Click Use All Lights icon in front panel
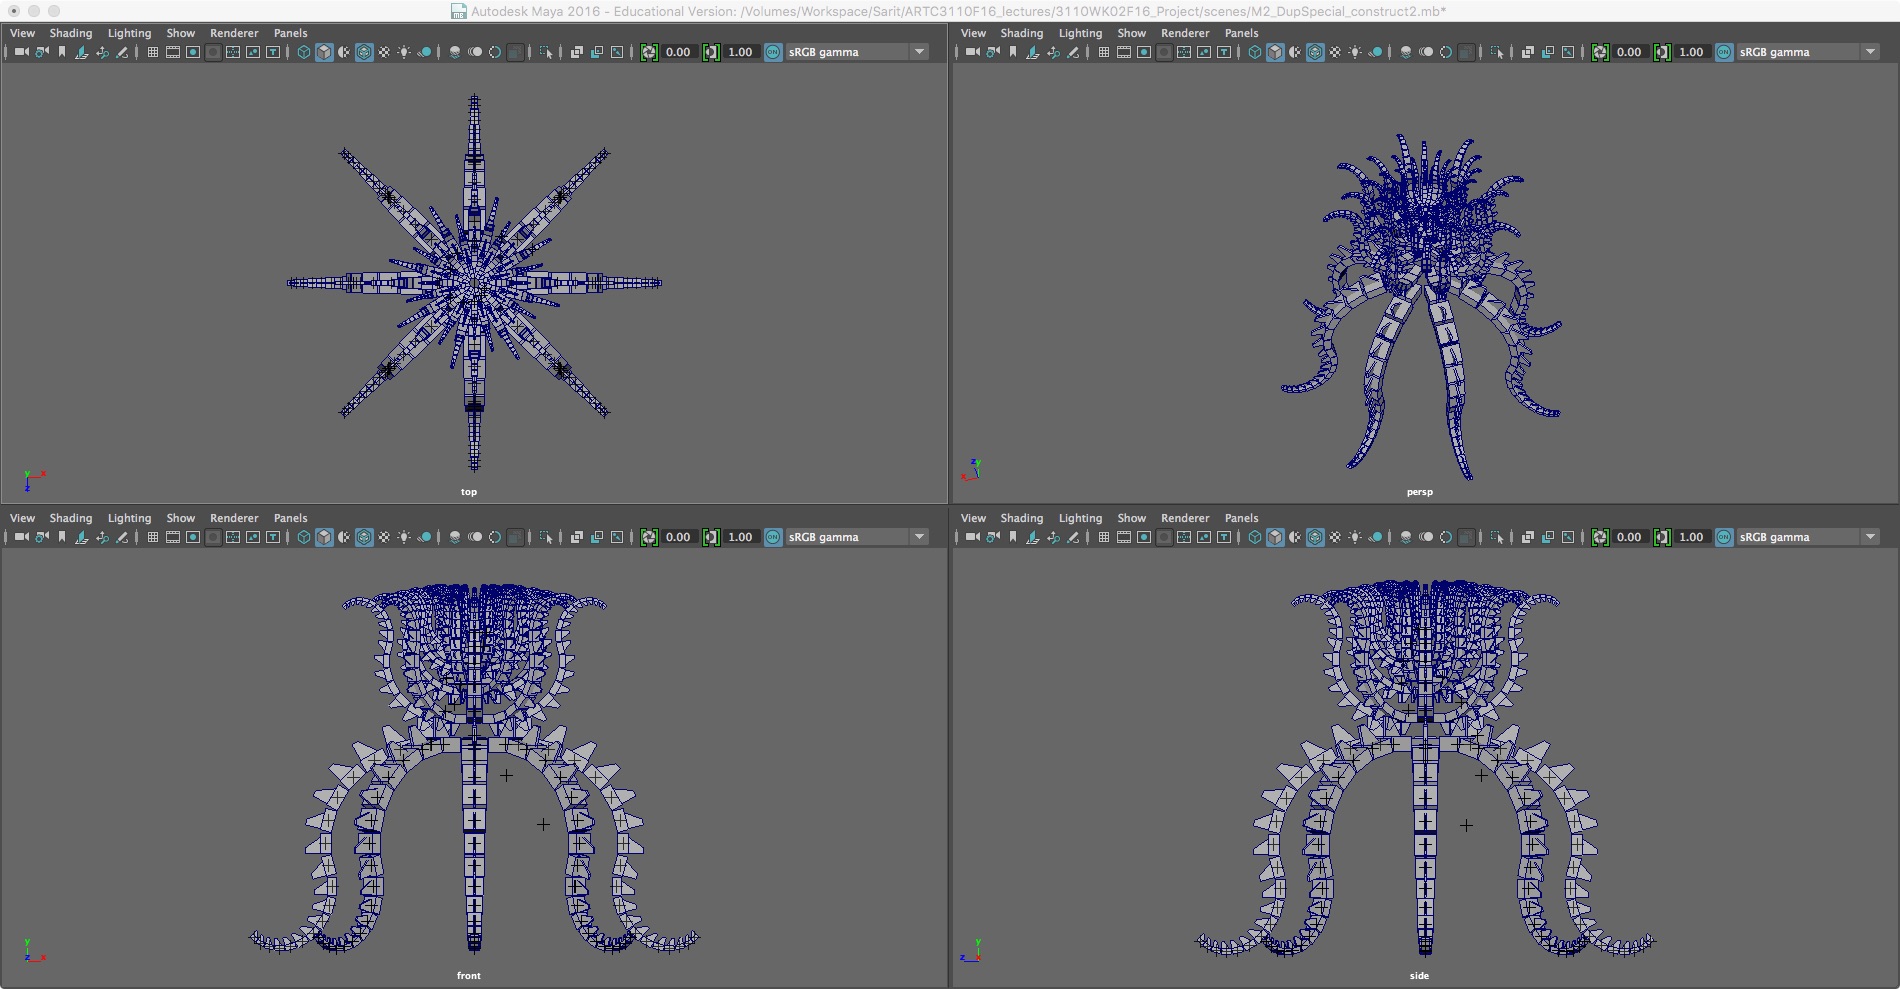1900x989 pixels. tap(404, 537)
